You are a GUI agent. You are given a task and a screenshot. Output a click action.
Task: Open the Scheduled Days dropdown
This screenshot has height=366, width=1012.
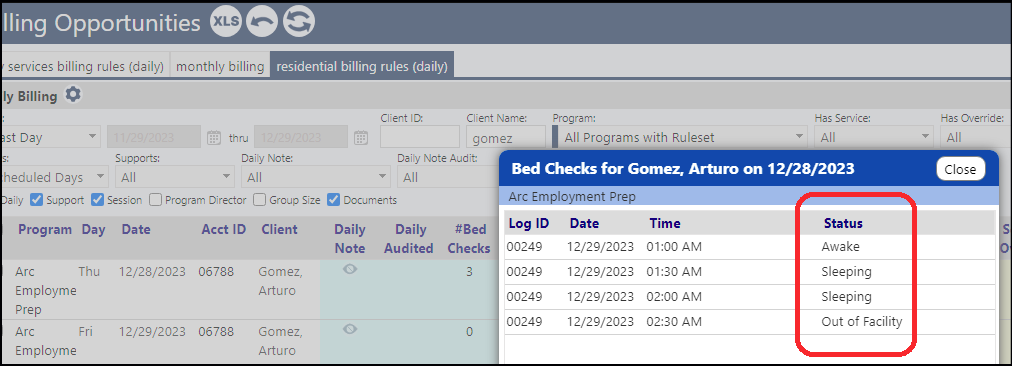[x=54, y=176]
